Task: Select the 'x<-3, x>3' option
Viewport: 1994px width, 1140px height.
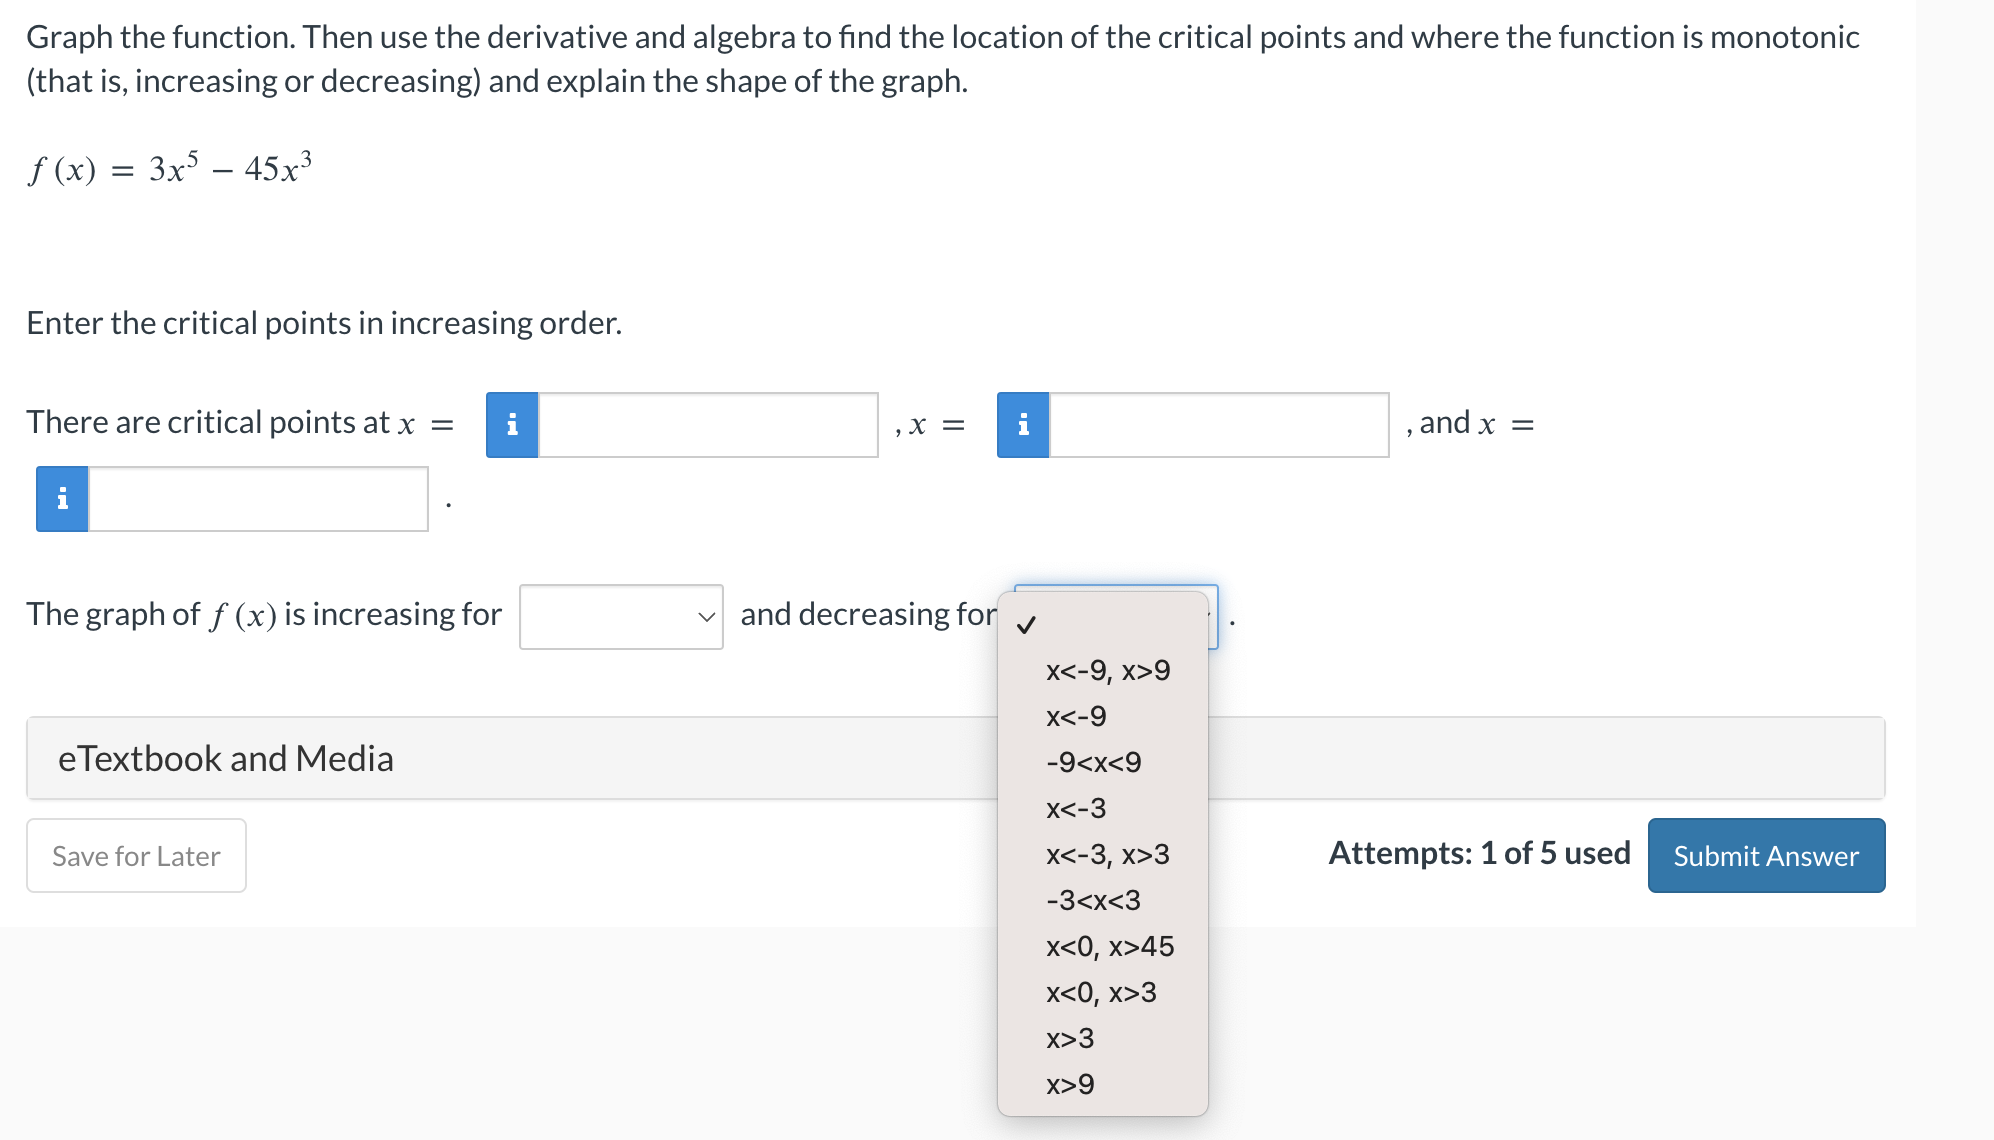Action: point(1108,854)
